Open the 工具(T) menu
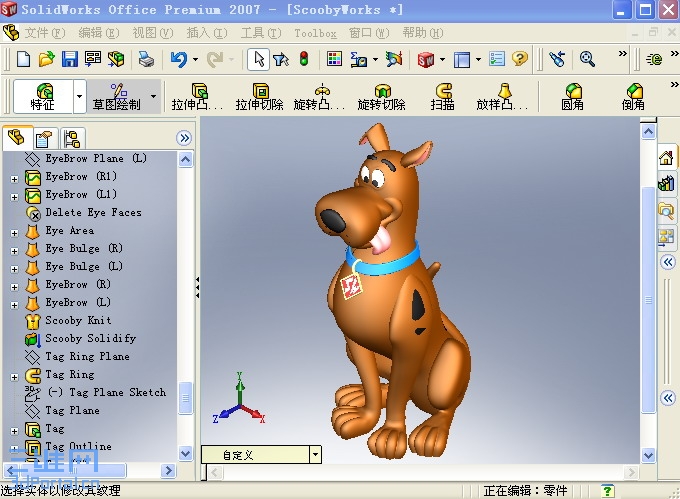Viewport: 680px width, 499px height. (x=261, y=33)
